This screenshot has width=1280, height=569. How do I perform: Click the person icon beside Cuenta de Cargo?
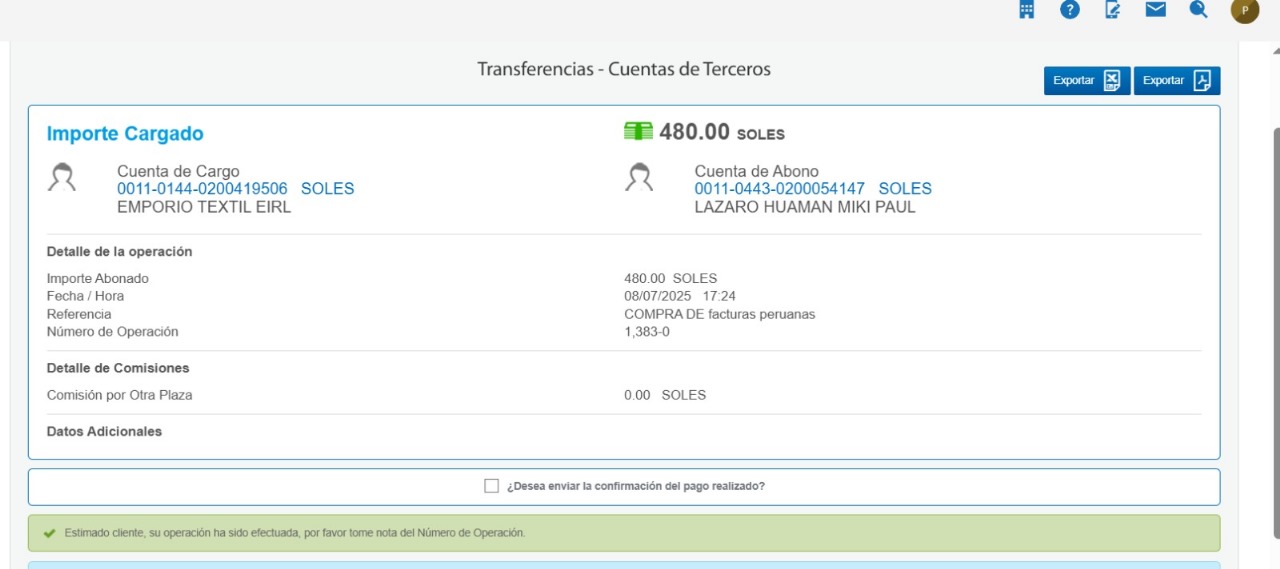62,178
